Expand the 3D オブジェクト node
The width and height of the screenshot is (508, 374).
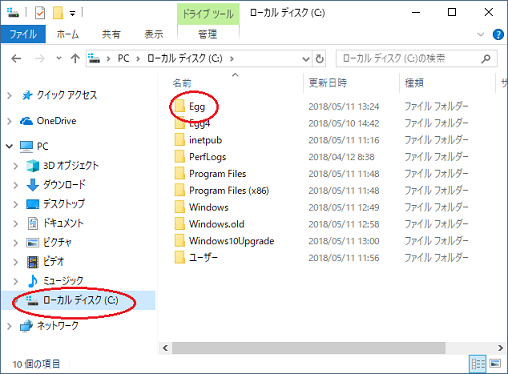16,166
